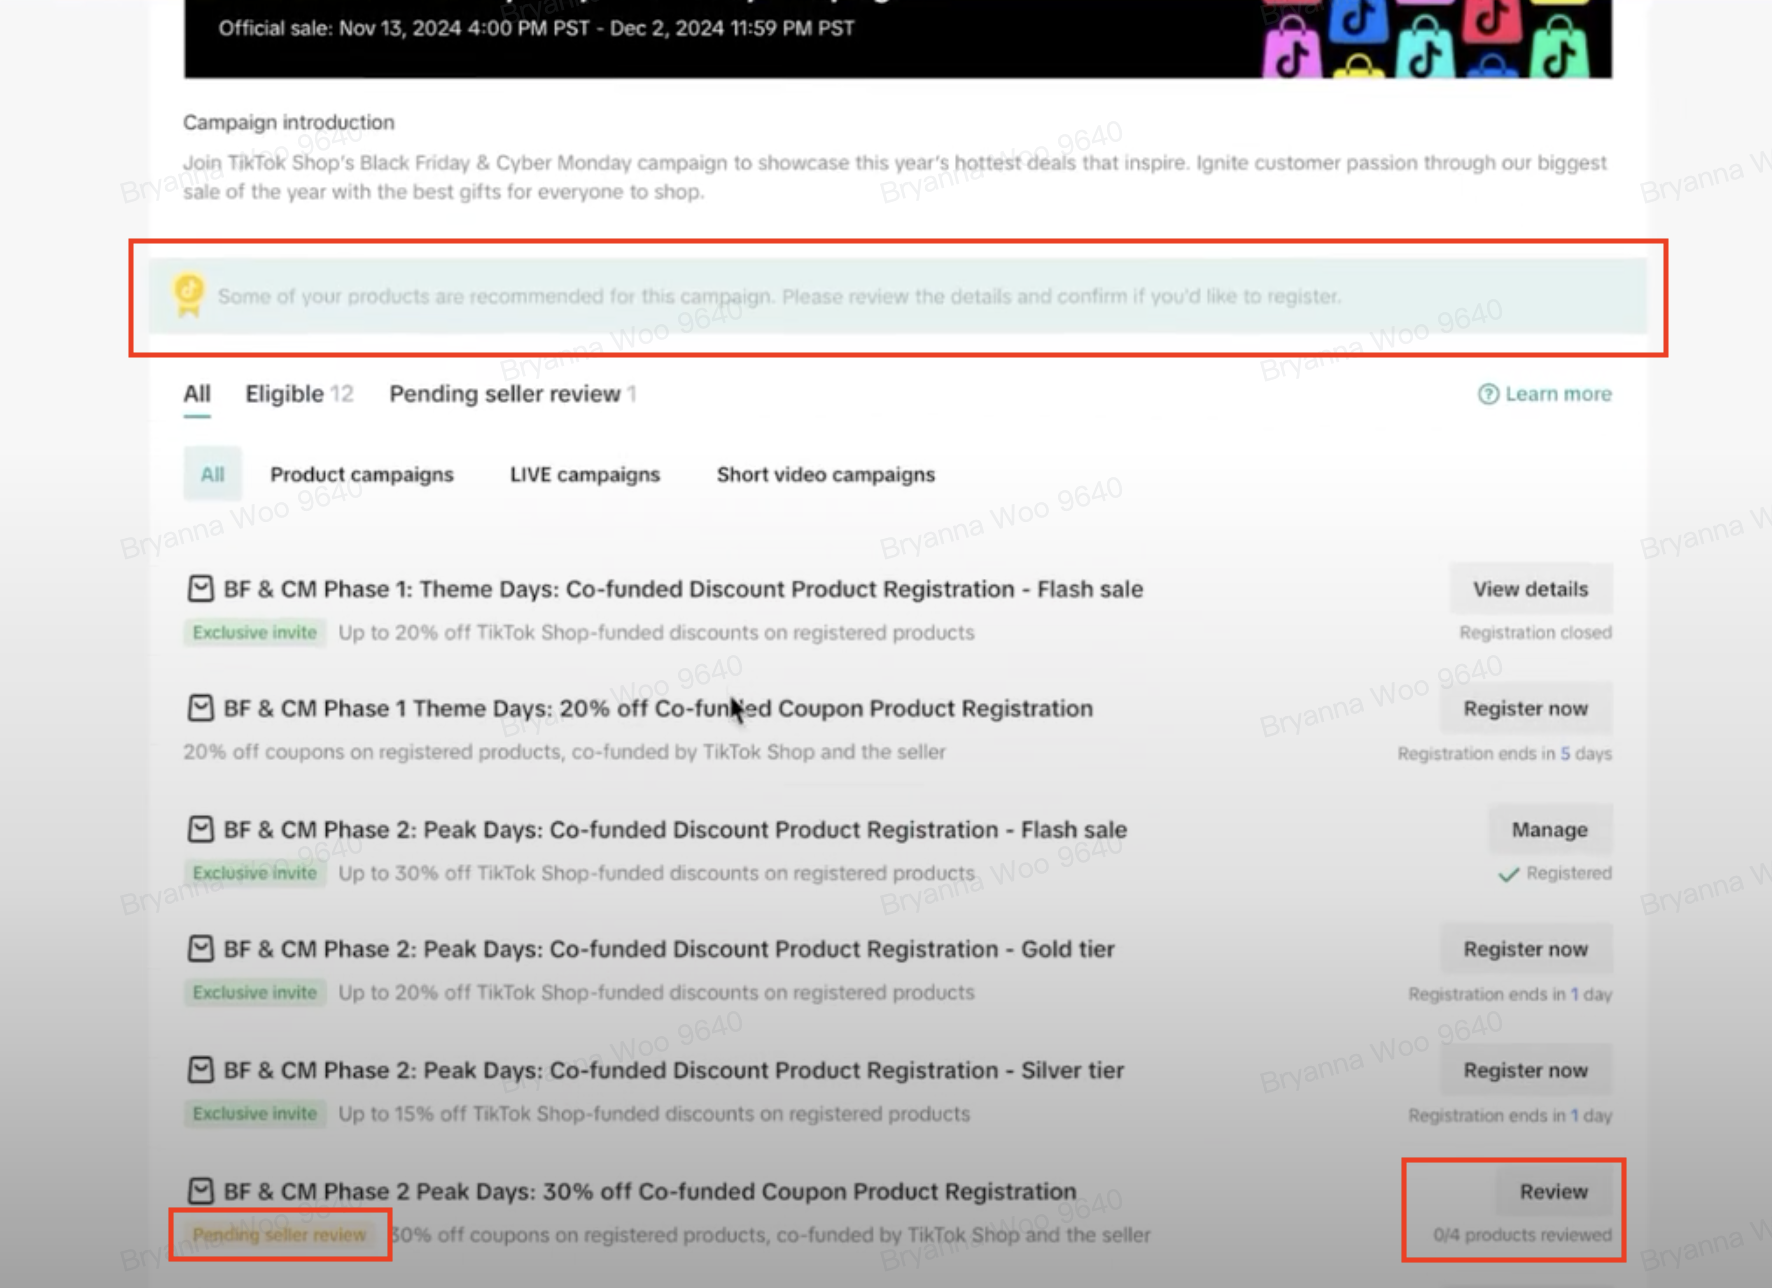The width and height of the screenshot is (1772, 1288).
Task: Click bag icon next to Silver tier campaign
Action: tap(200, 1070)
